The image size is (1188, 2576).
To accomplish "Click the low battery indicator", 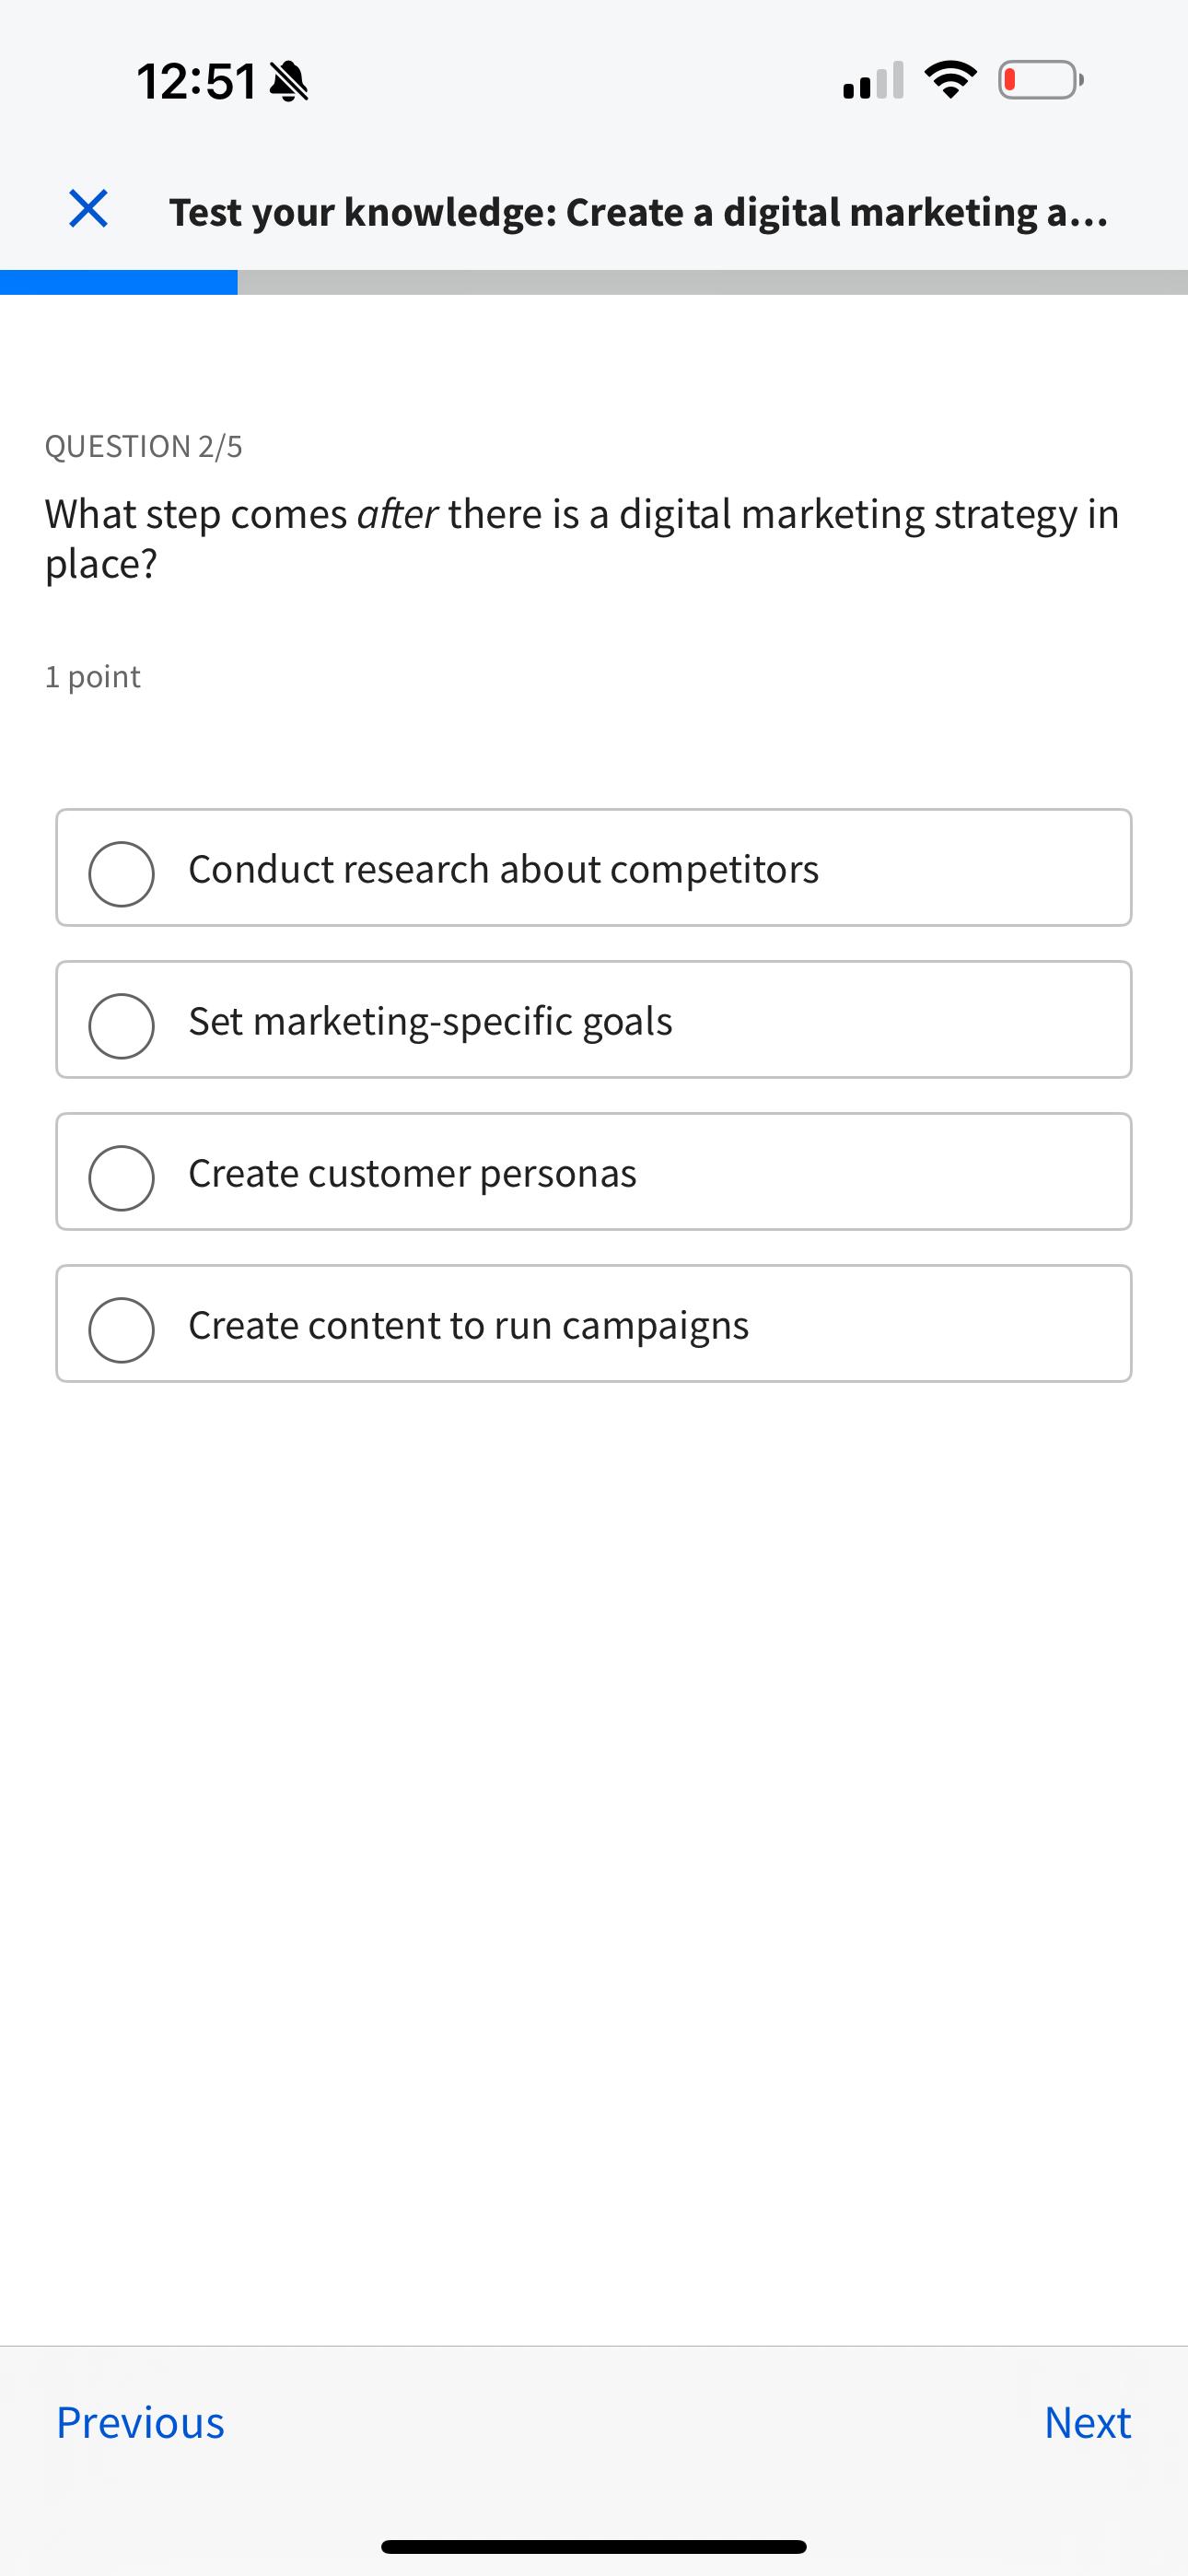I will click(1037, 80).
